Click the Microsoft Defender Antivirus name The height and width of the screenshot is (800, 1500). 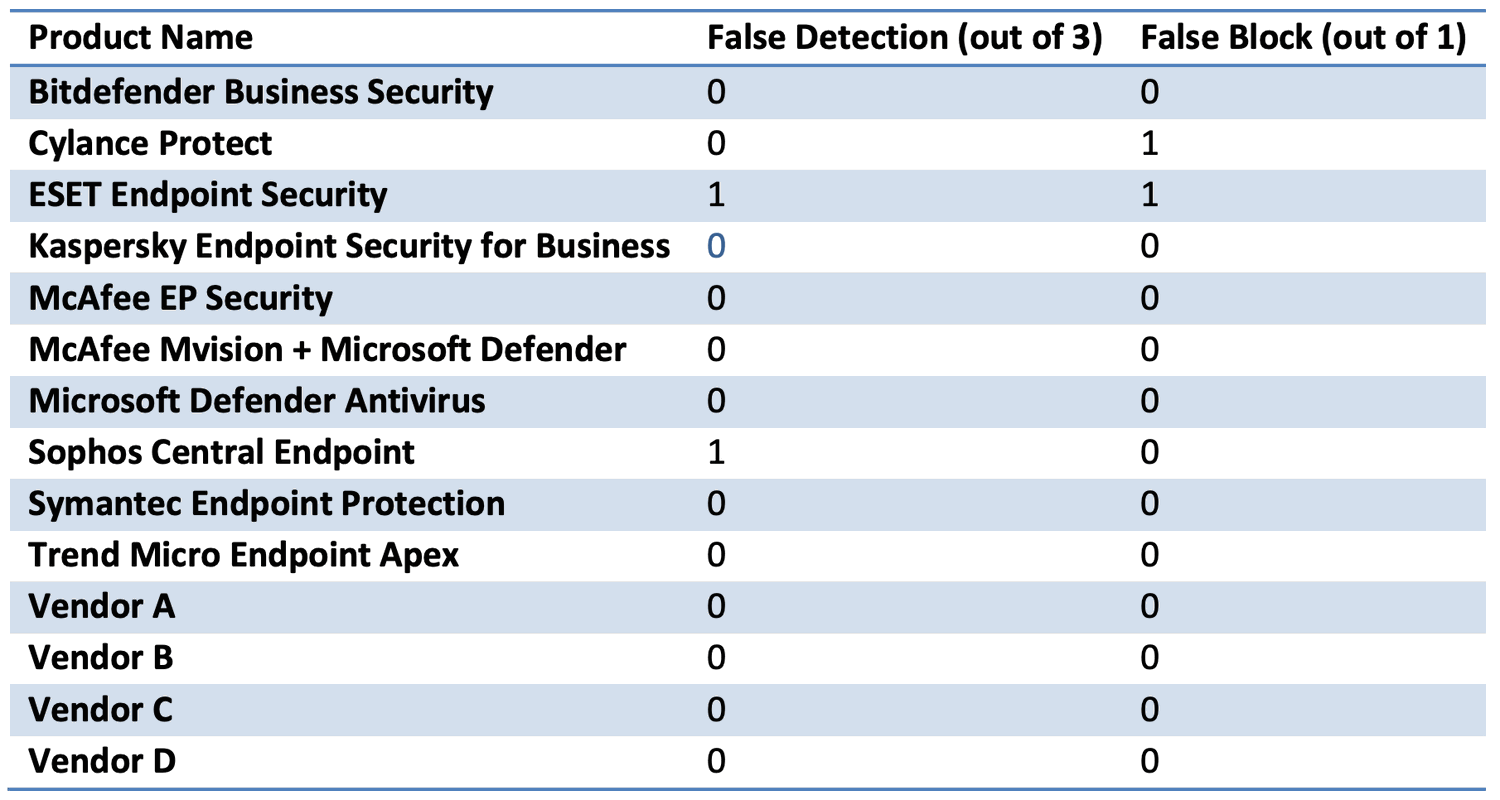pos(257,401)
